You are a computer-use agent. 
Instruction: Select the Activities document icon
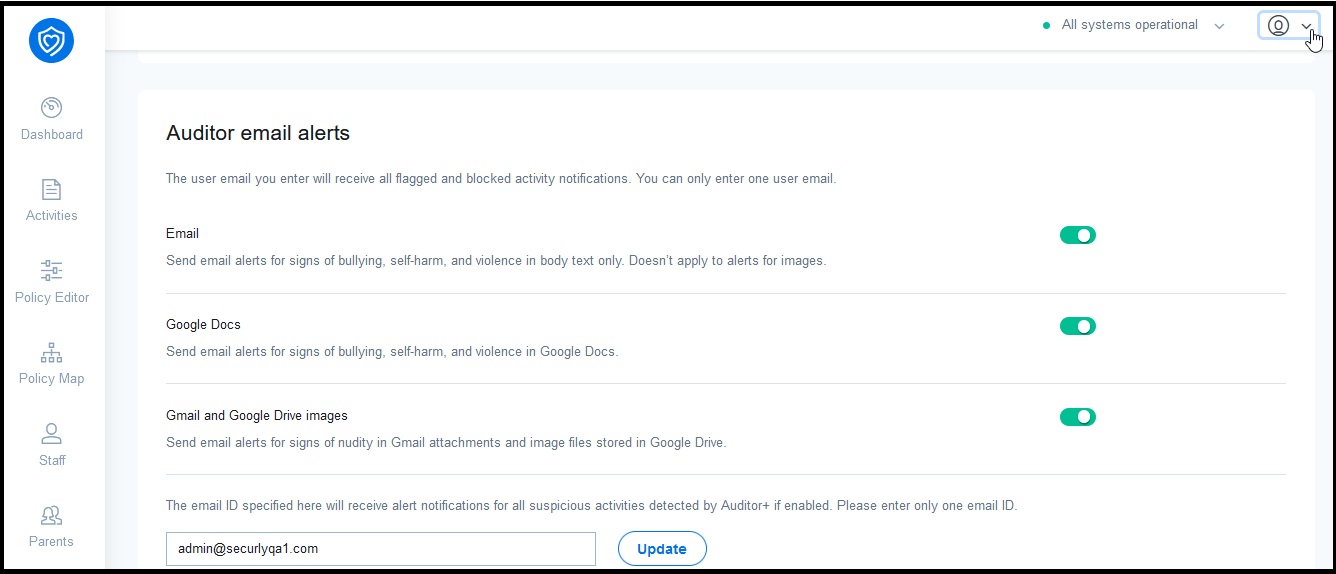pyautogui.click(x=52, y=189)
